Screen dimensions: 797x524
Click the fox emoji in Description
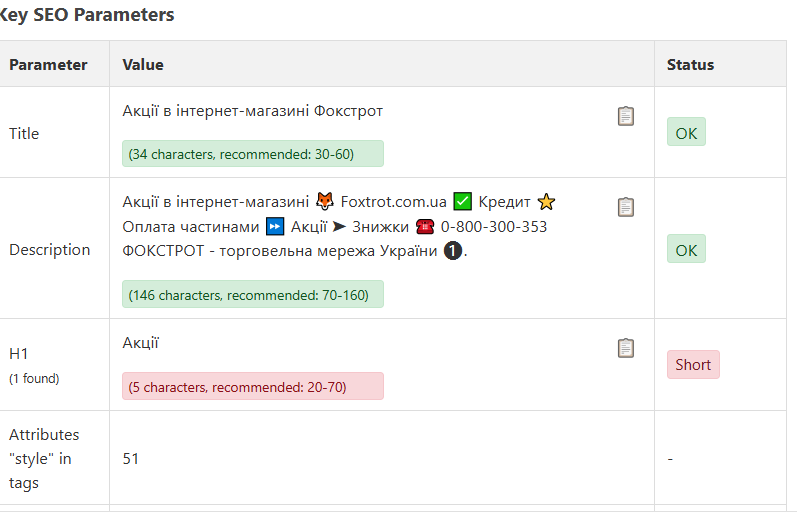(325, 202)
